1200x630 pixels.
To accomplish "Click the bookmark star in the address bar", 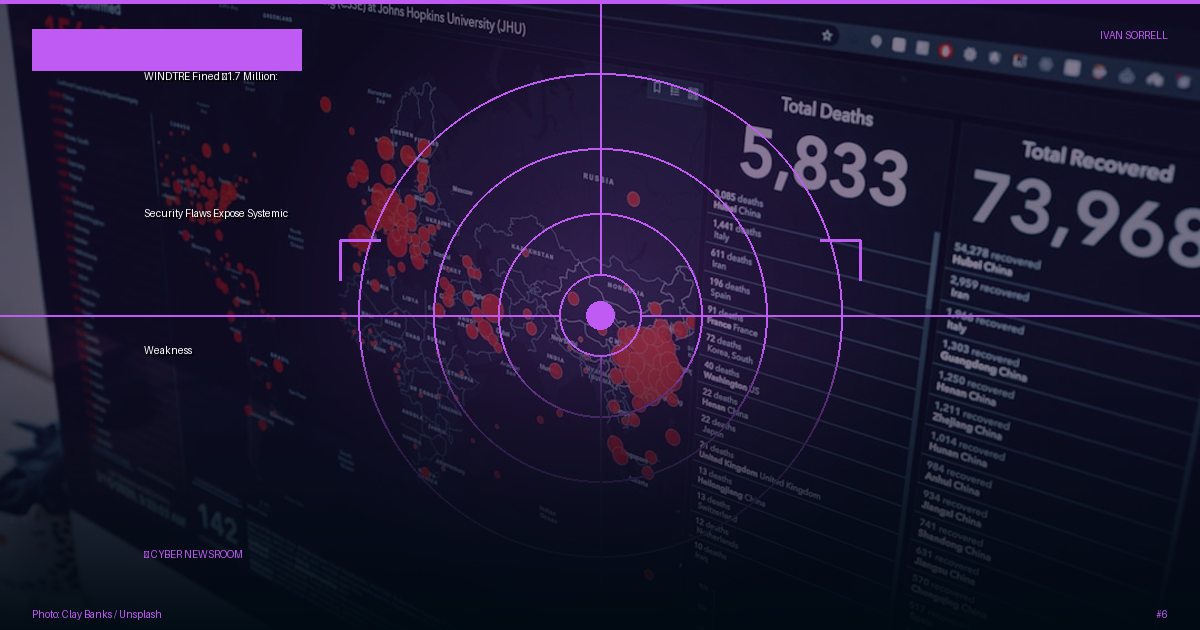I will pos(827,35).
